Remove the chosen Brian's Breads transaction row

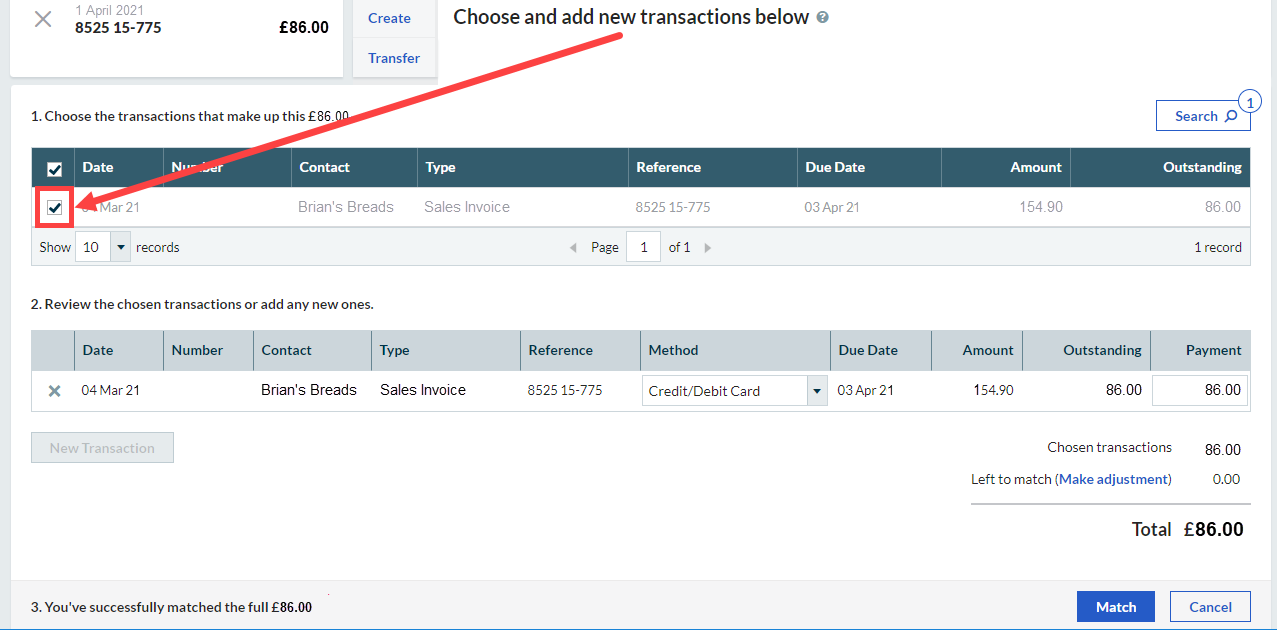(55, 391)
